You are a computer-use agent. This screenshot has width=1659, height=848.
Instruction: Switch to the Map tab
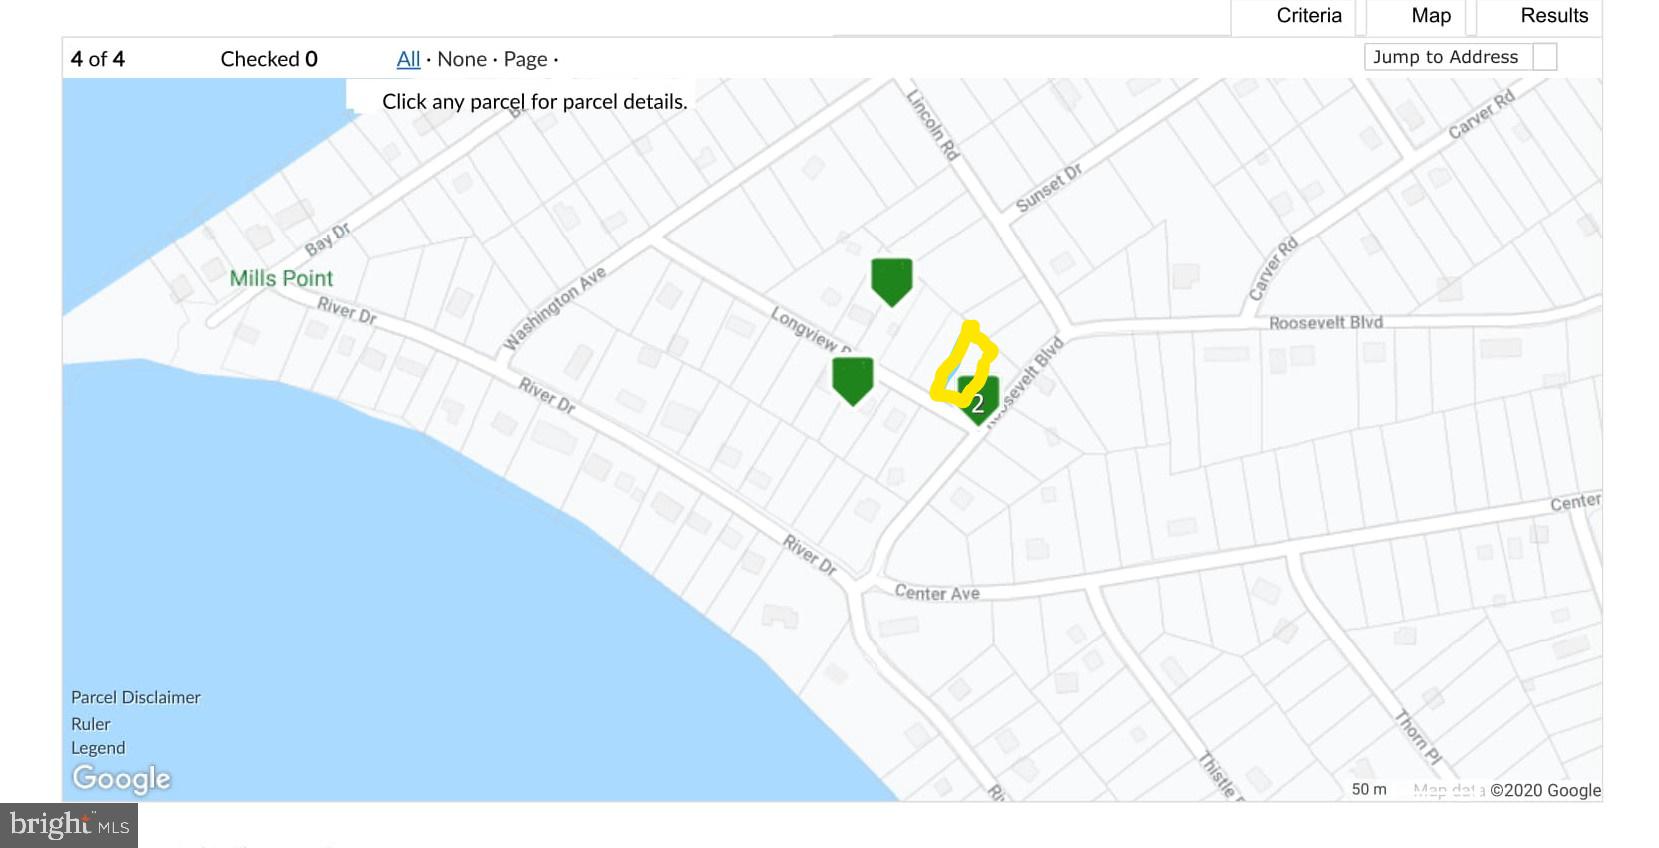point(1431,16)
